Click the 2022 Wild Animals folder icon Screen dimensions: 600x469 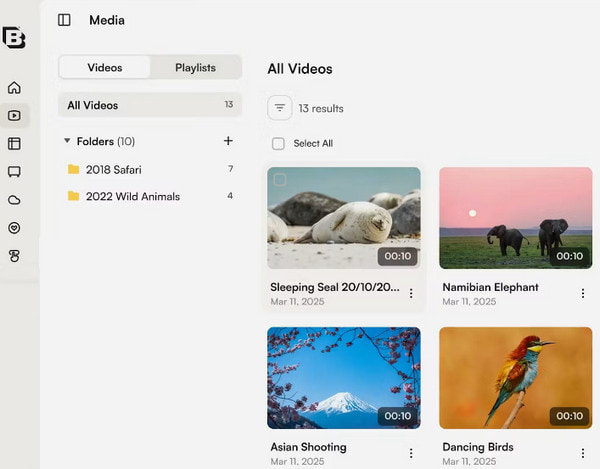(73, 196)
